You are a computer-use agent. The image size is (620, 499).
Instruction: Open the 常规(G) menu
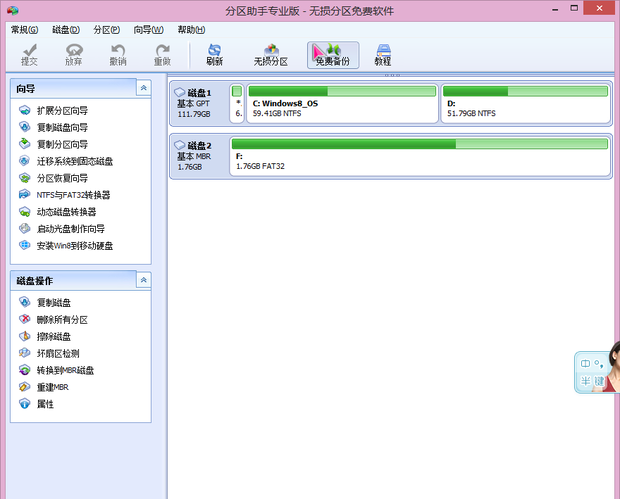pos(25,30)
